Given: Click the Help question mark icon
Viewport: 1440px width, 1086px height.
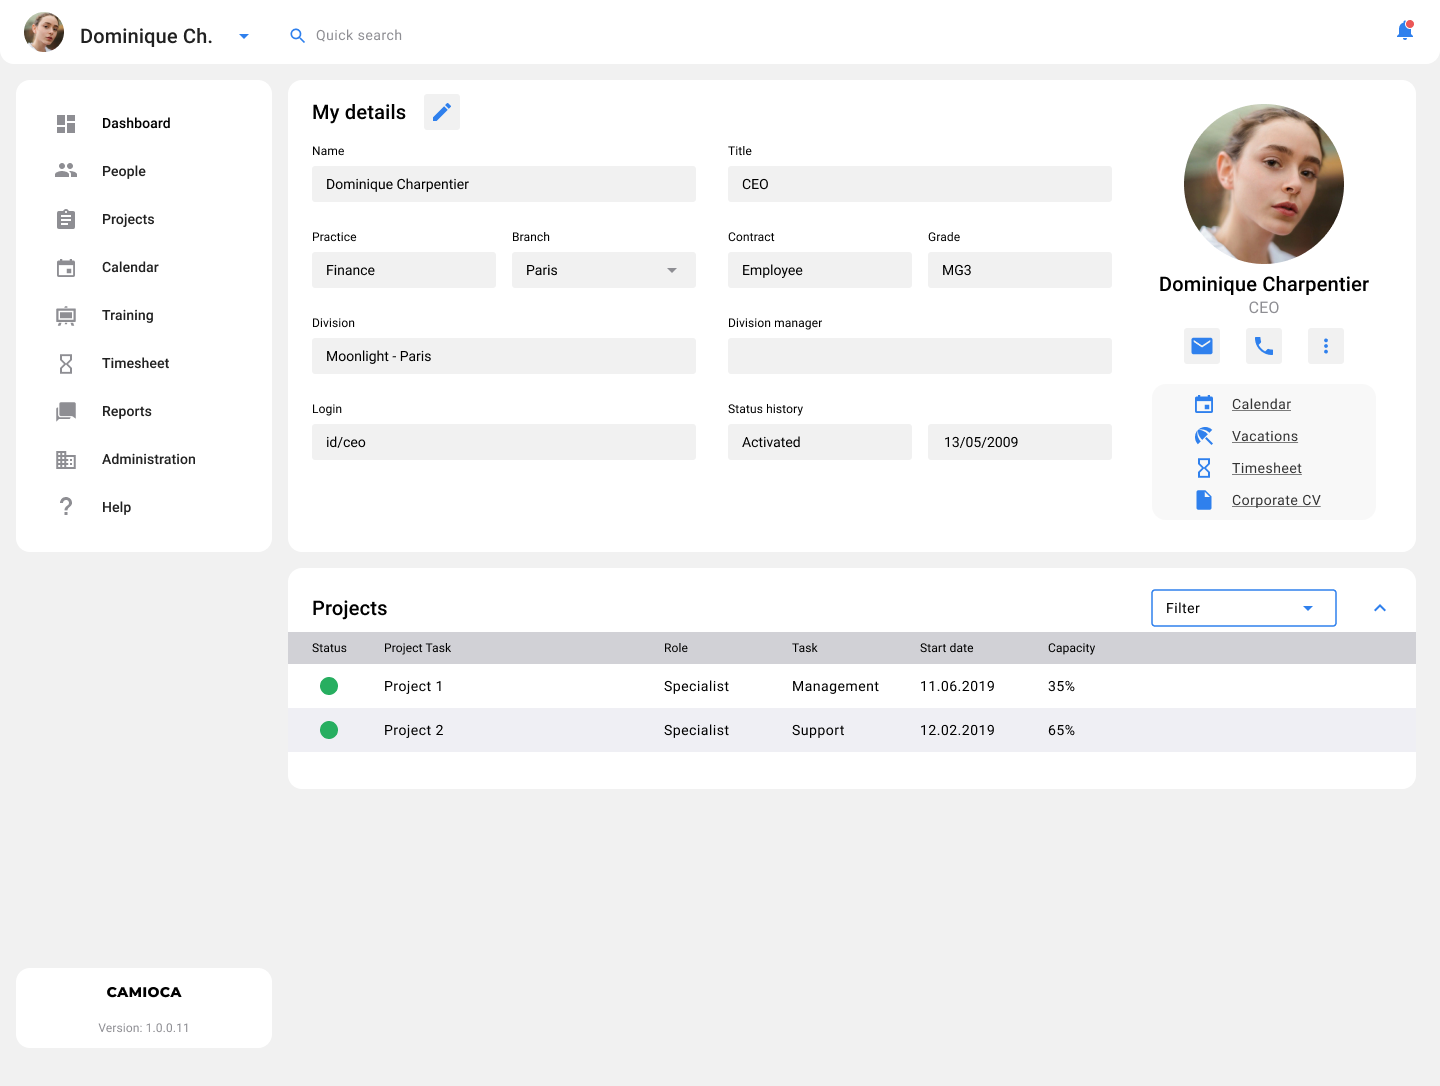Looking at the screenshot, I should click(66, 507).
